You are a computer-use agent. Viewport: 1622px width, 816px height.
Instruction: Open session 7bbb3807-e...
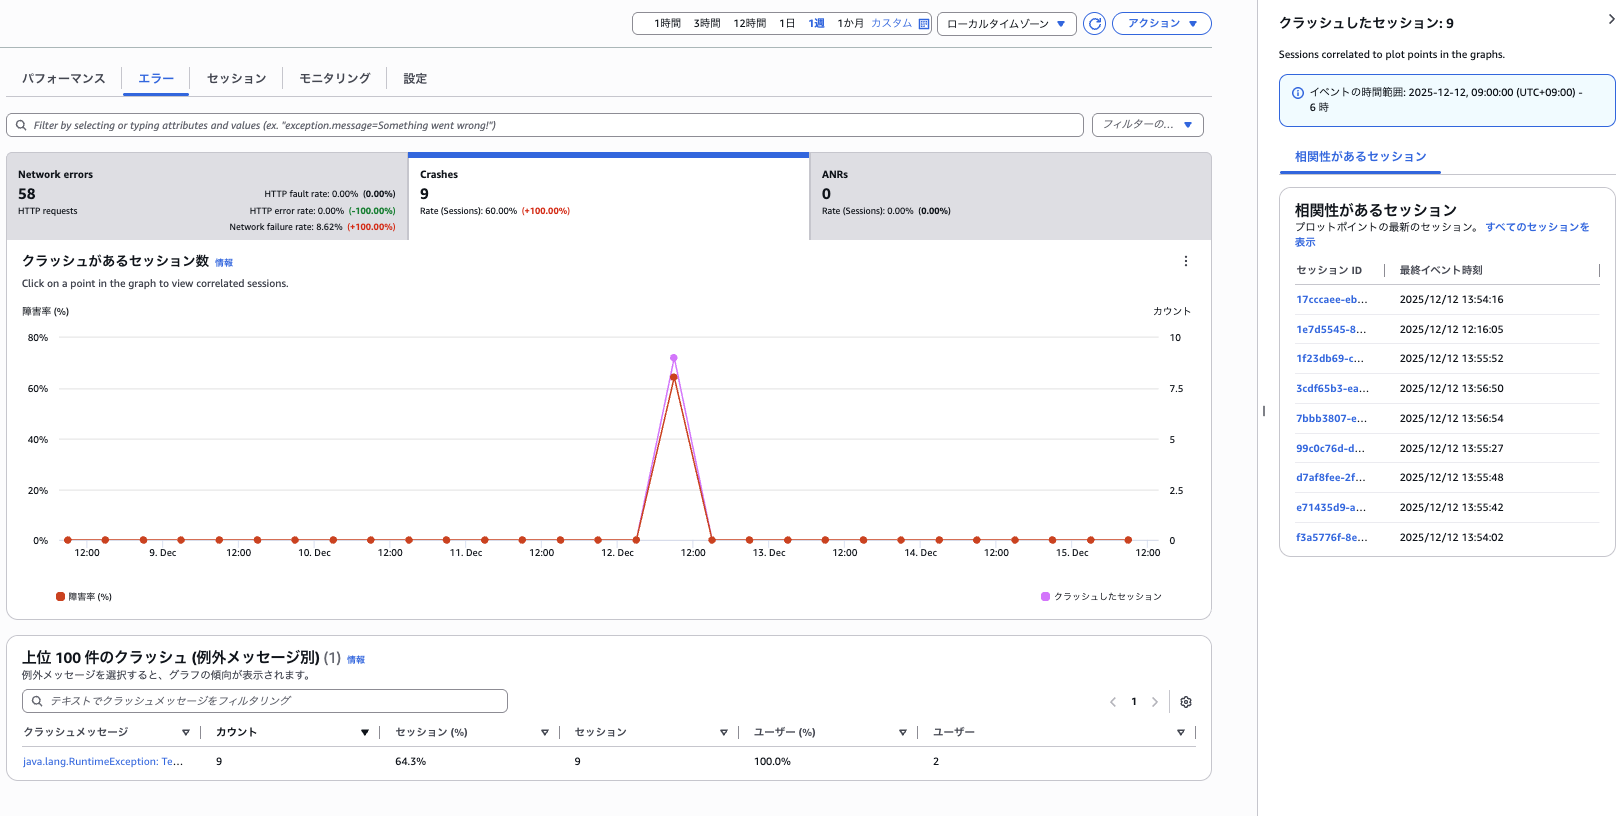(x=1332, y=419)
